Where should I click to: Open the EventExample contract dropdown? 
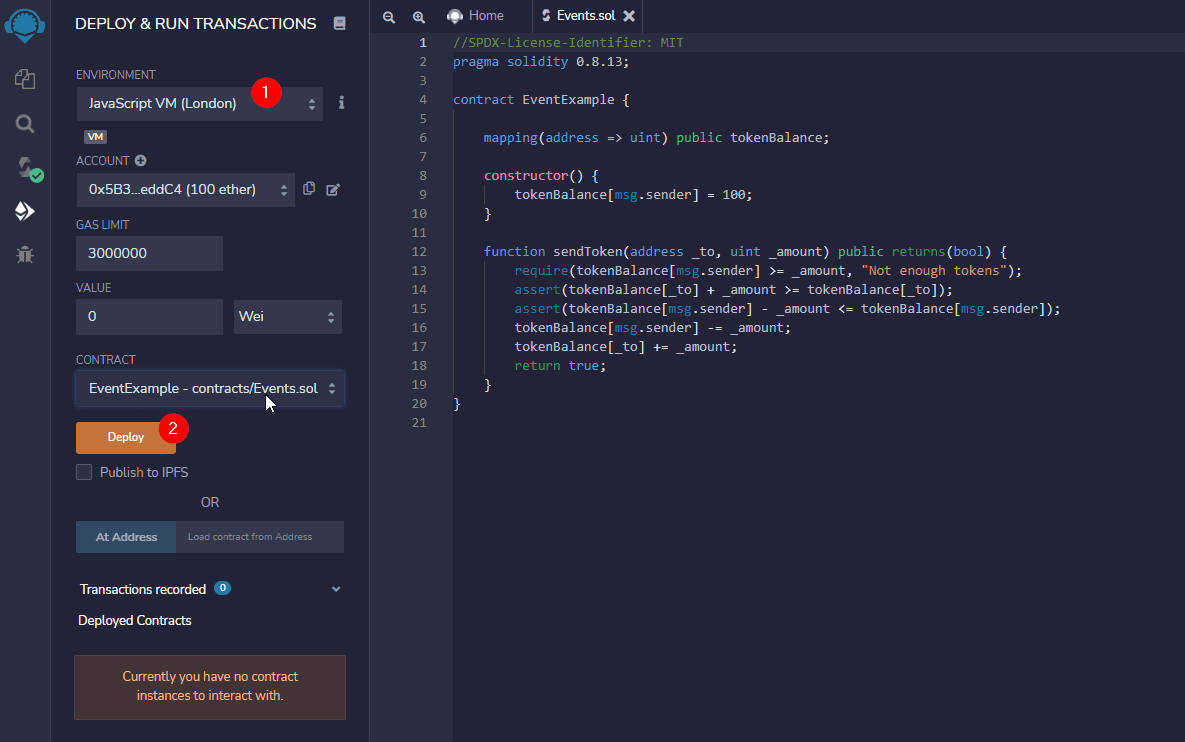pyautogui.click(x=210, y=388)
